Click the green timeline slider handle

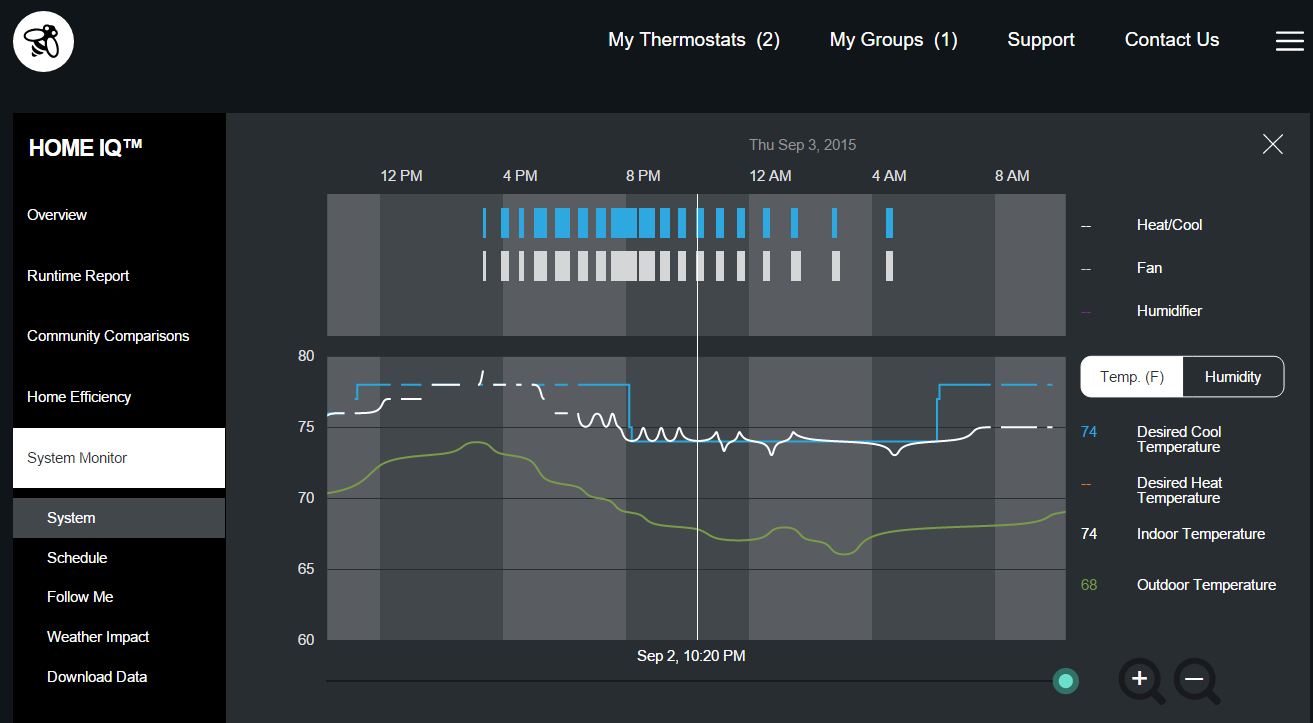1065,681
